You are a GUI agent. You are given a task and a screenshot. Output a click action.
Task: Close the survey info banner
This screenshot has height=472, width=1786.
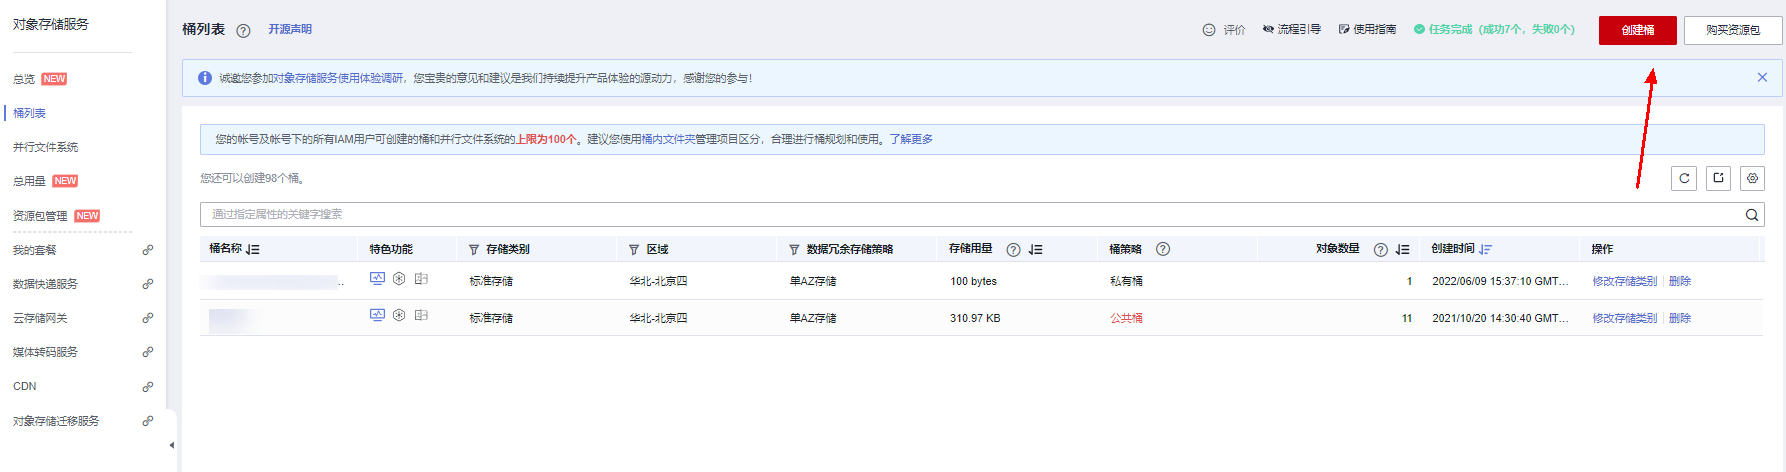click(1762, 77)
